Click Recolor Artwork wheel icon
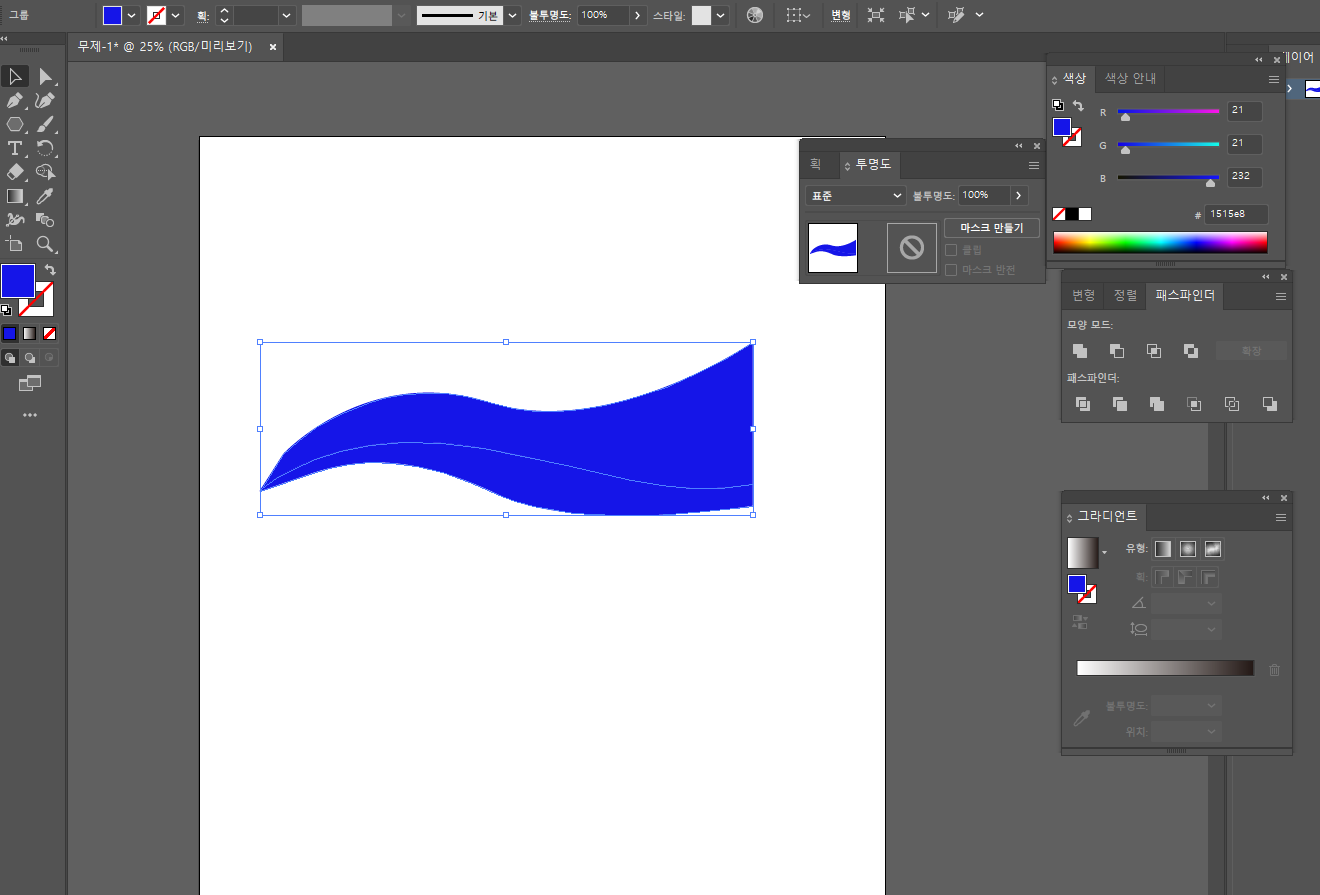This screenshot has width=1320, height=895. click(755, 15)
